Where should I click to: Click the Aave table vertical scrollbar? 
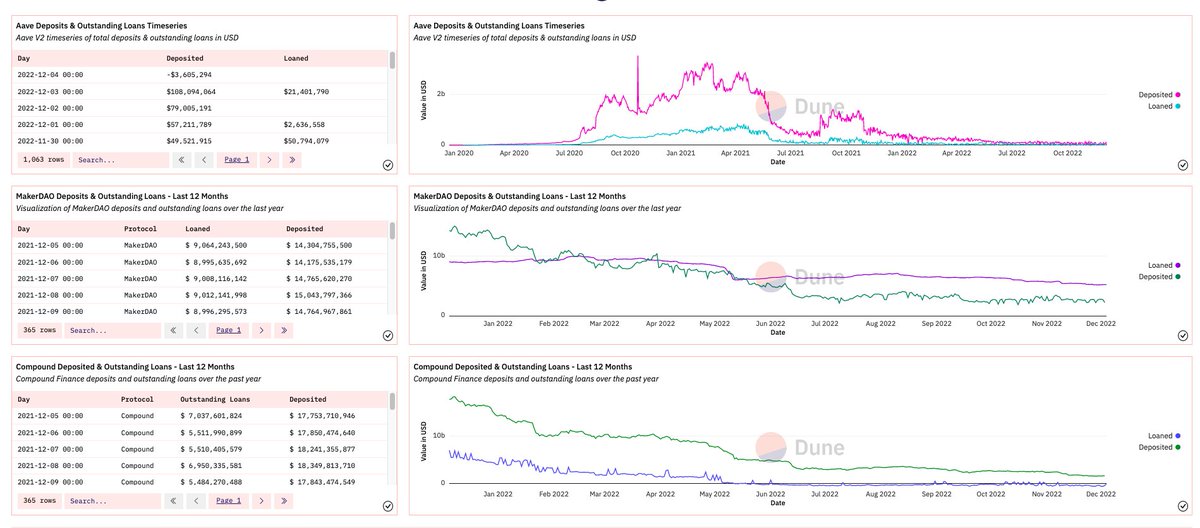[392, 60]
